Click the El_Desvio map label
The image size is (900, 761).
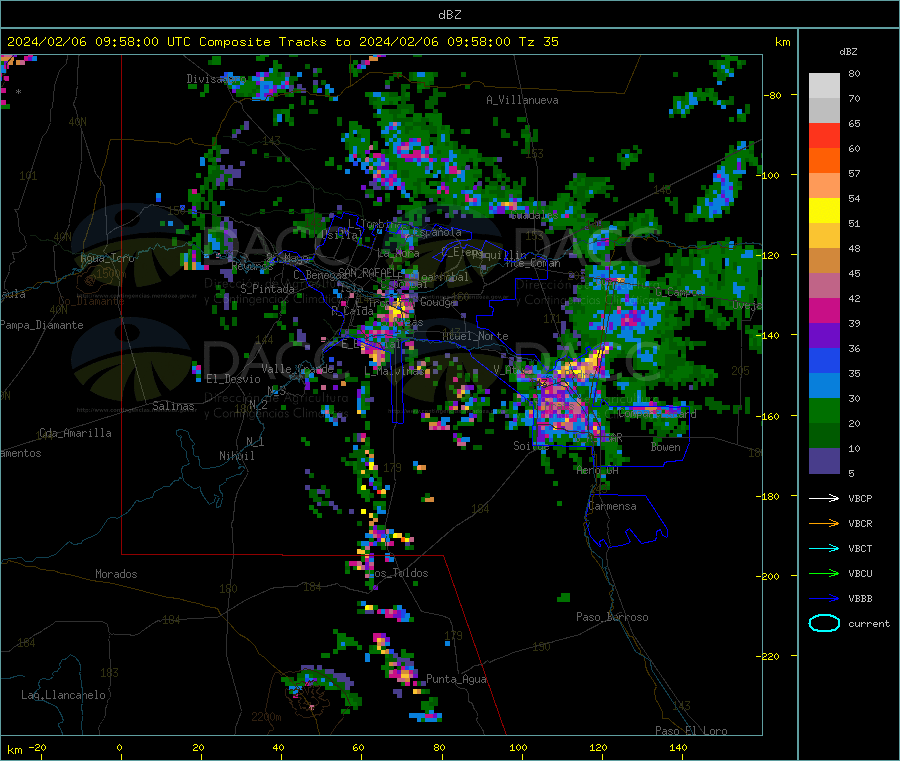[234, 379]
